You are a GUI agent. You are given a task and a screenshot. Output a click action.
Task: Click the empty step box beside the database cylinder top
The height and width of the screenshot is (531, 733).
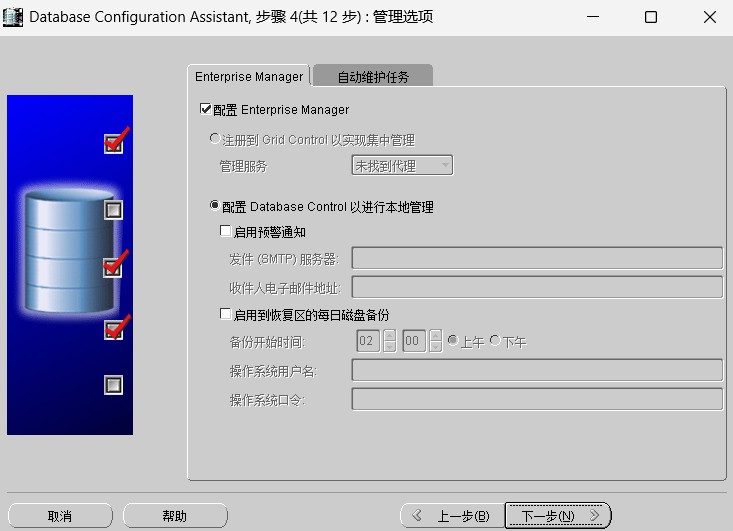[113, 210]
